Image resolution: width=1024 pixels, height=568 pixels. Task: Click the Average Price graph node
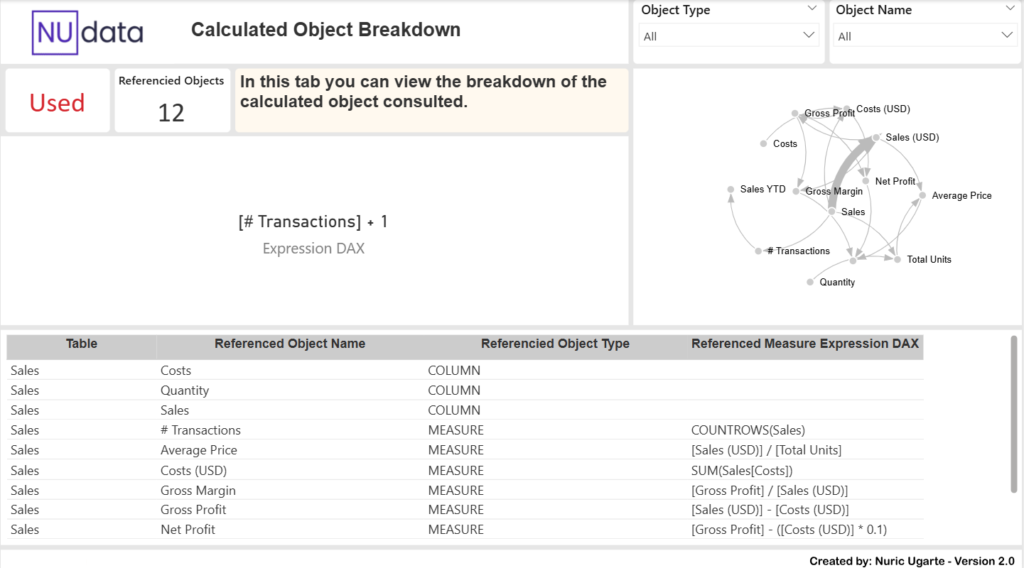pos(923,195)
